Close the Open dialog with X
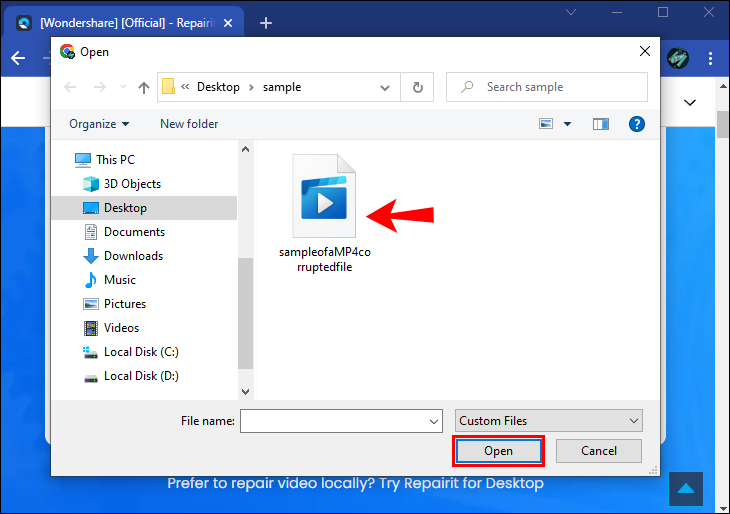730x514 pixels. [645, 51]
